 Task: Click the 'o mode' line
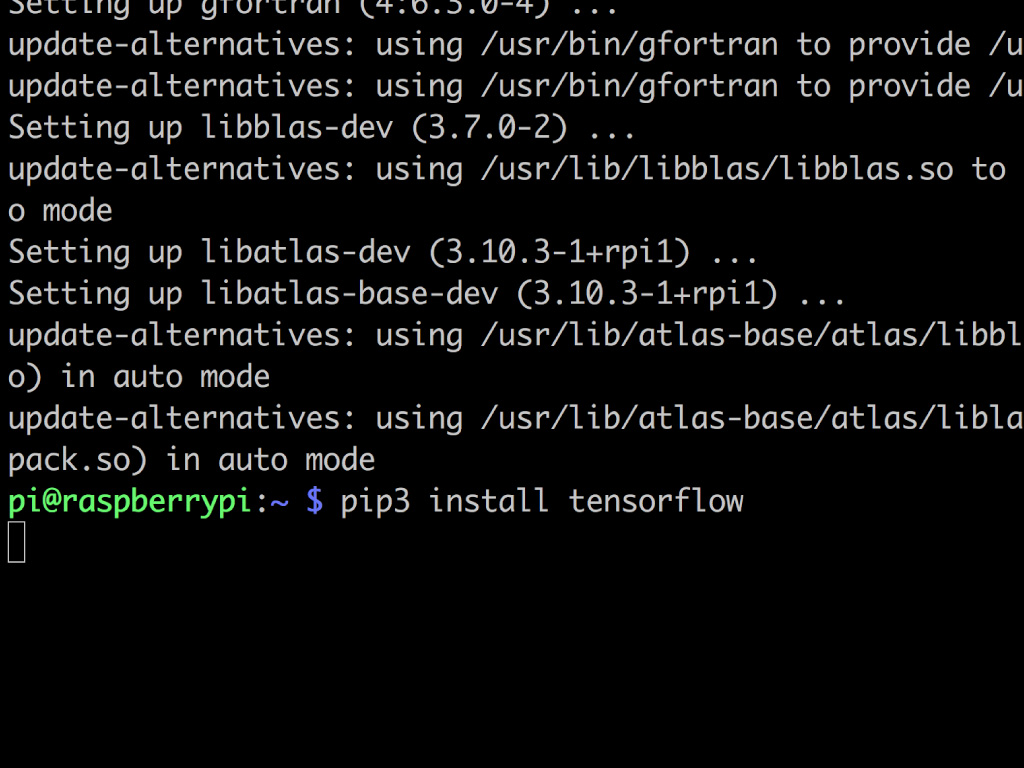[60, 211]
